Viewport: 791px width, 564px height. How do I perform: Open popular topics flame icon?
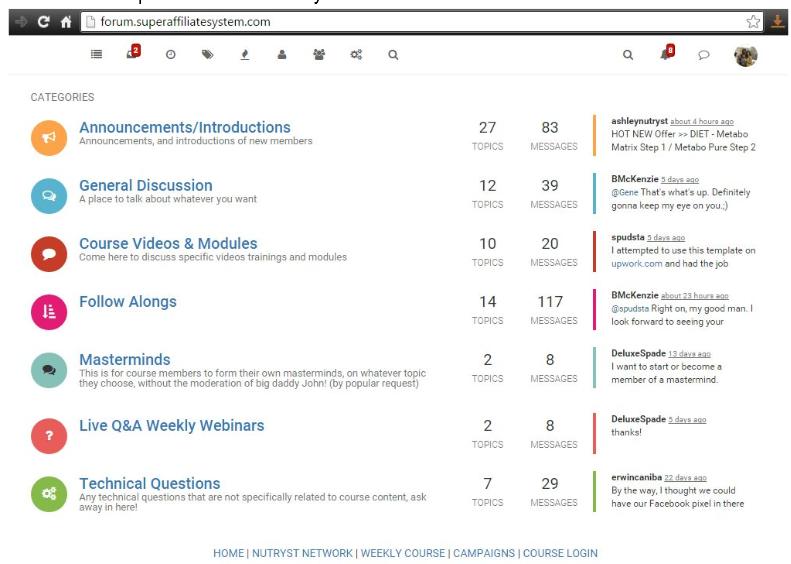(245, 54)
